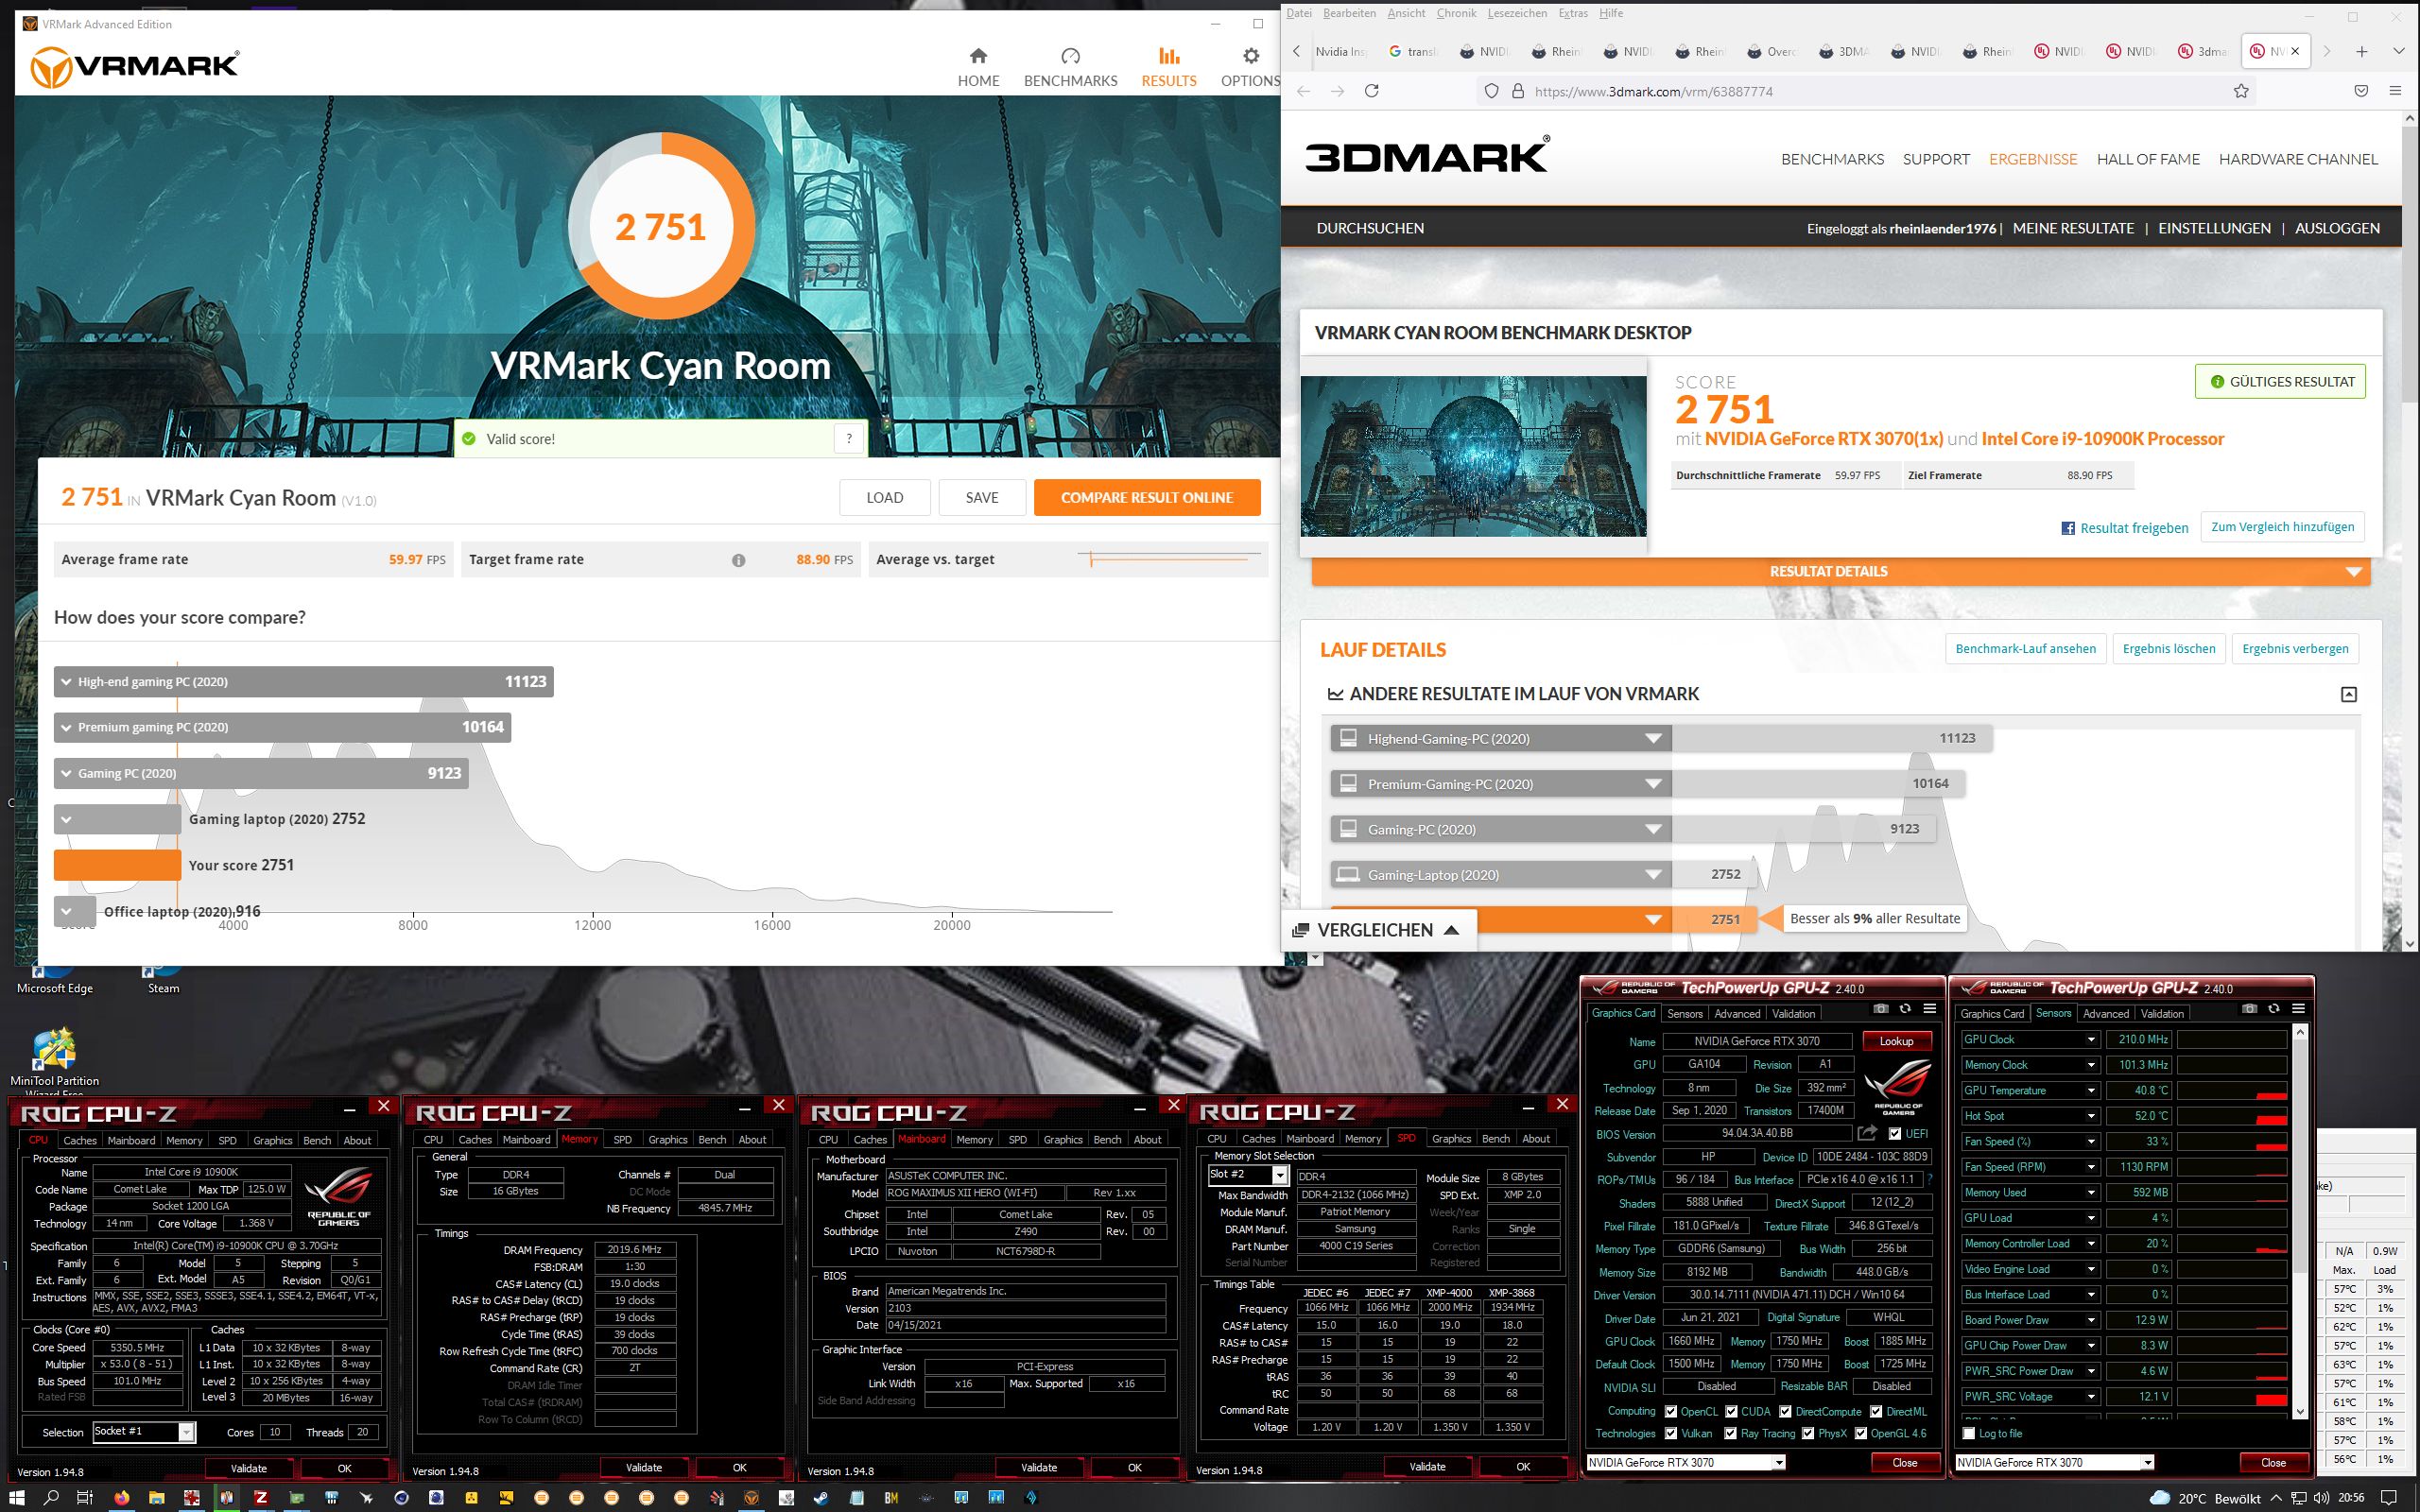Toggle the Vulkan checkbox in GPU-Z
Image resolution: width=2420 pixels, height=1512 pixels.
point(1671,1433)
